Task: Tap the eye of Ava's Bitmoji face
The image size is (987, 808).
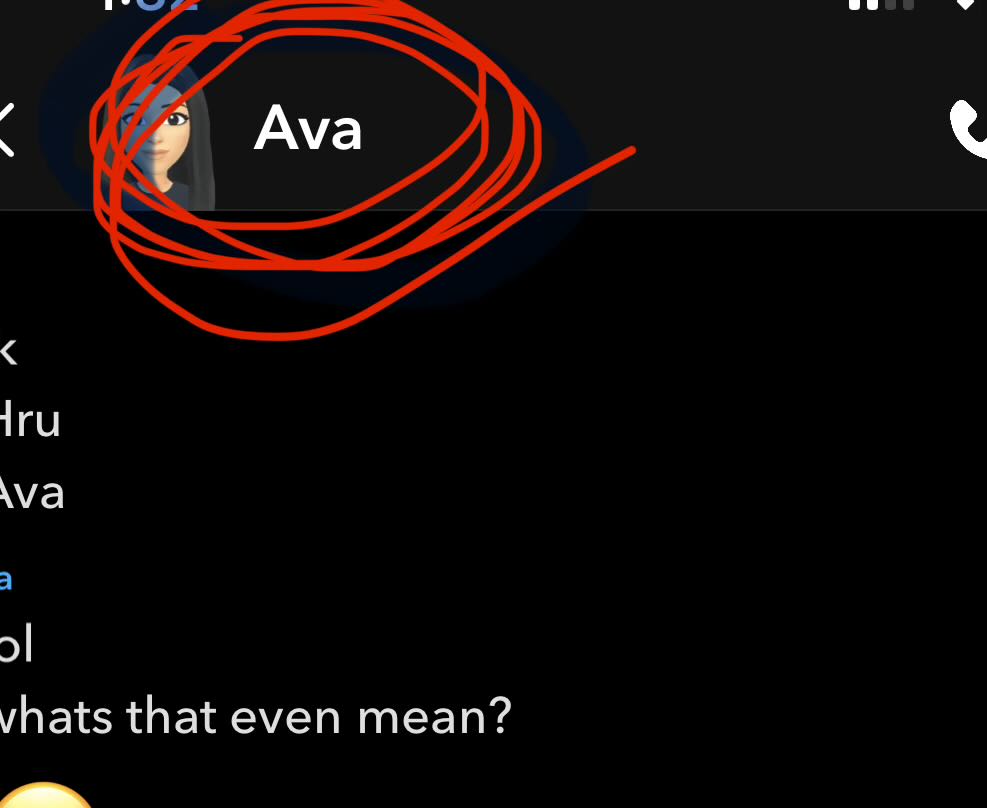Action: point(176,119)
